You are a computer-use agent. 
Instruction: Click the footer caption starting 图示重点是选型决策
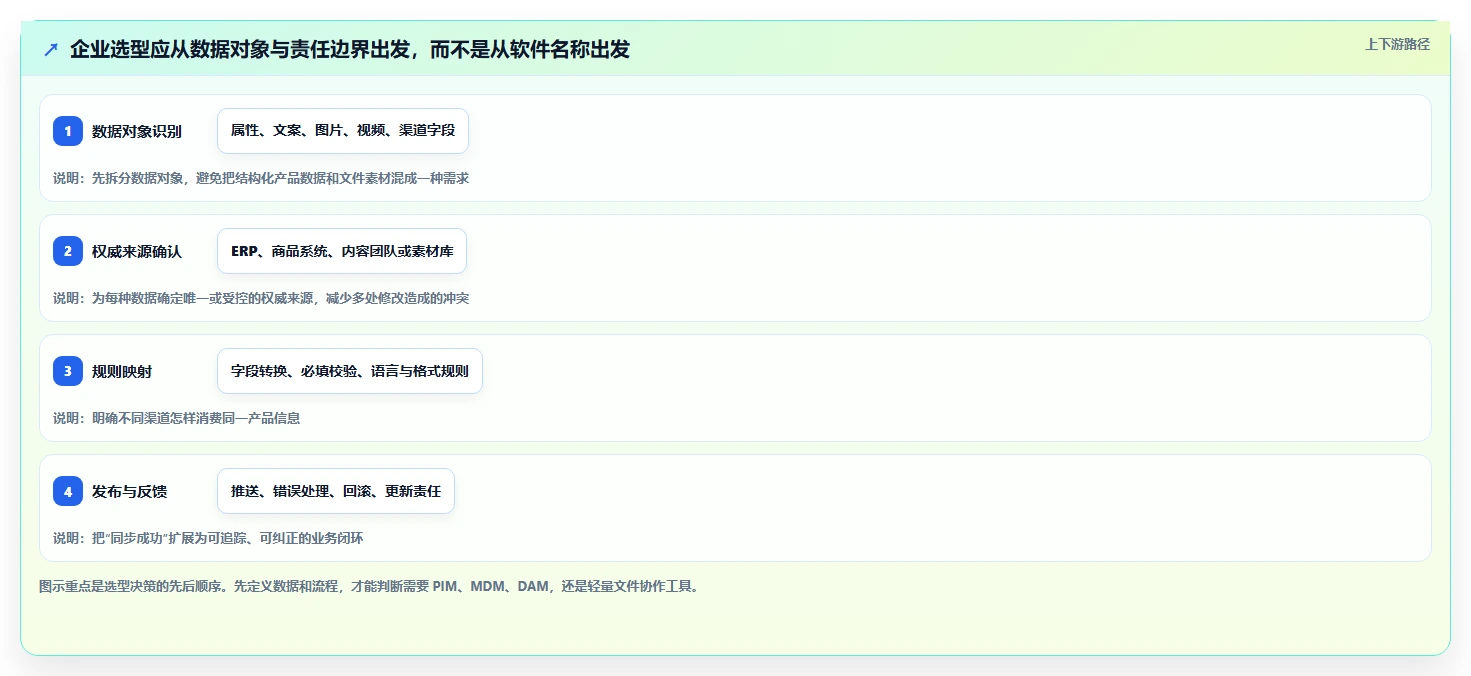[x=371, y=586]
